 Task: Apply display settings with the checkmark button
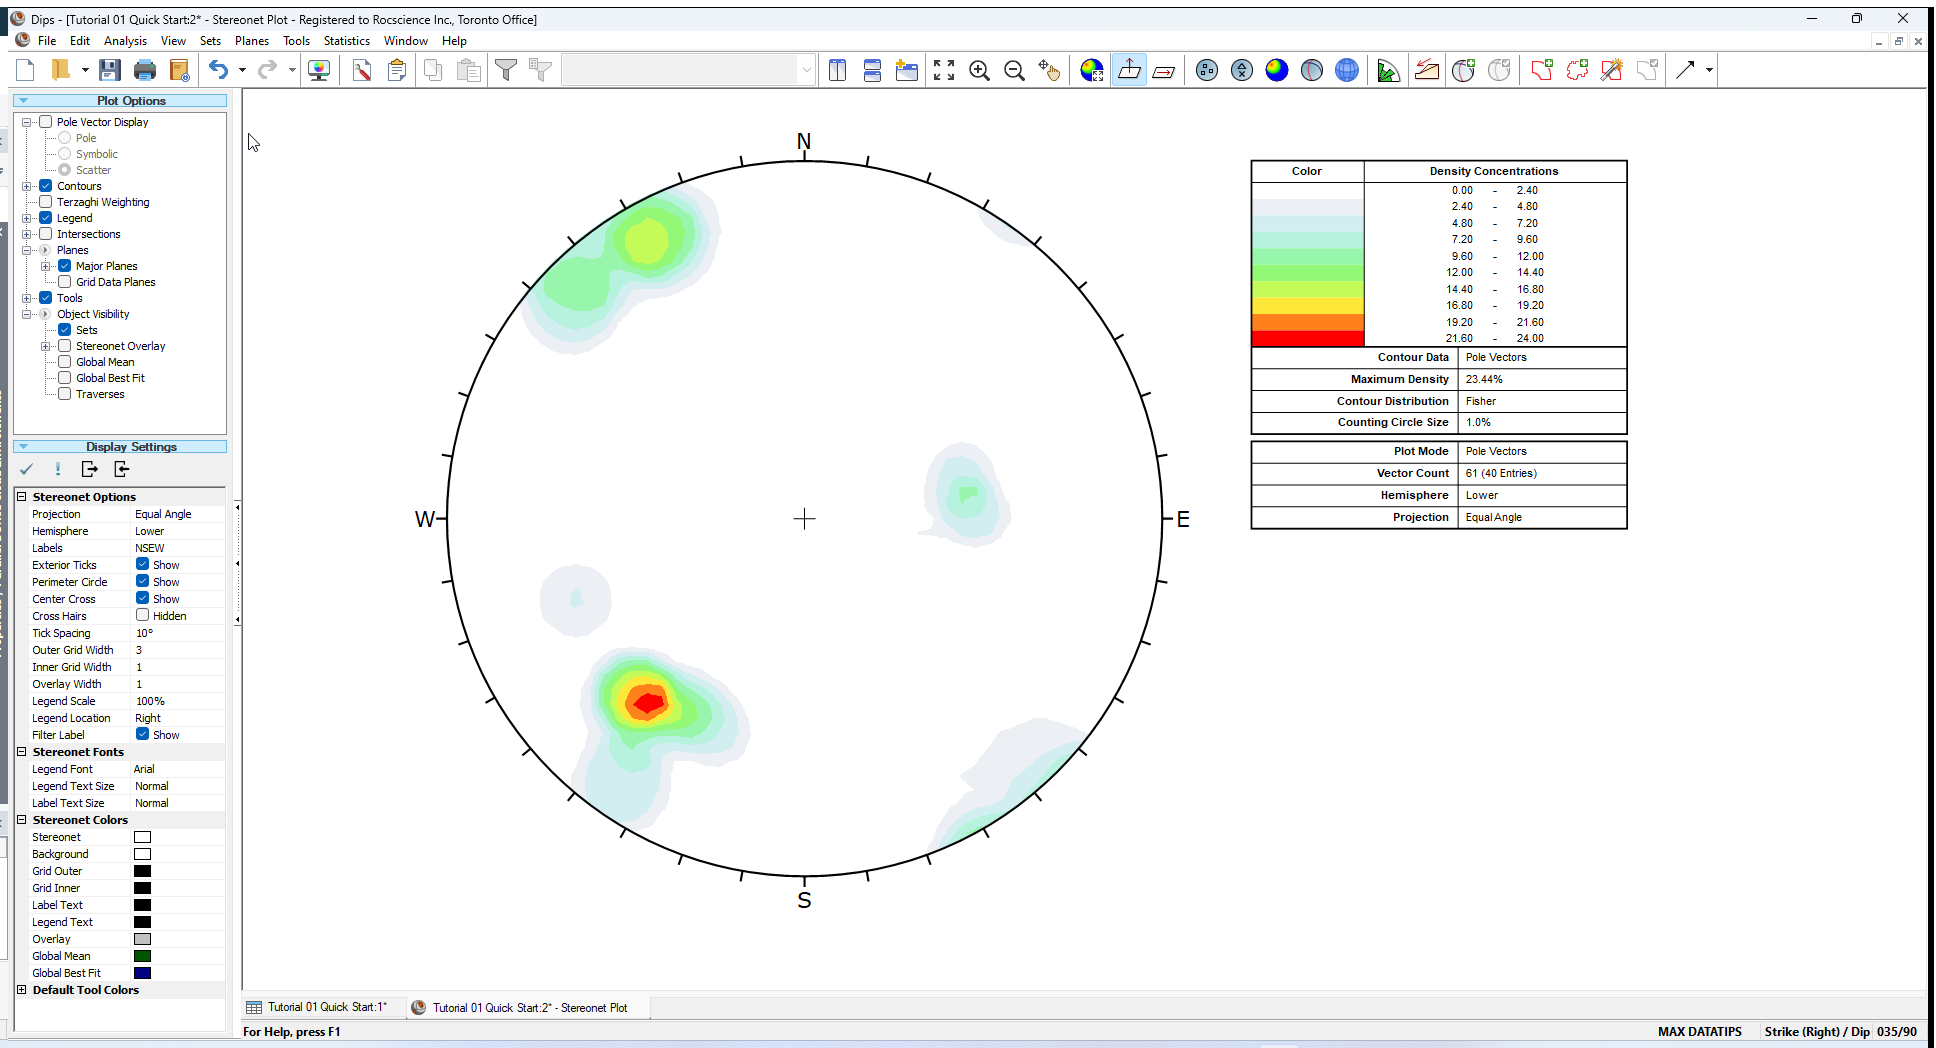27,469
